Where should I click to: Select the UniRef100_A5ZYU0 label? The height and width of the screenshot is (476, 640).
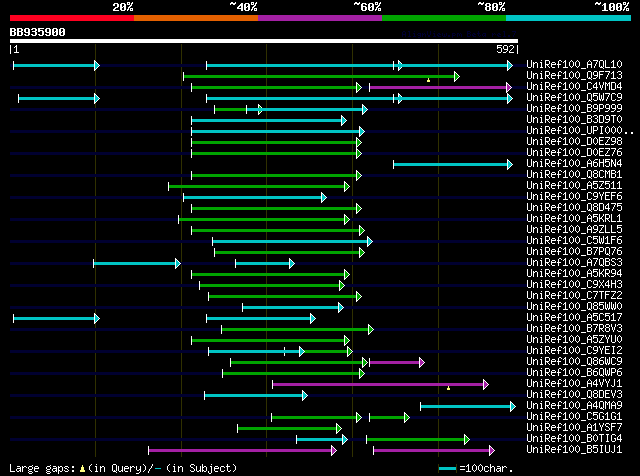574,340
